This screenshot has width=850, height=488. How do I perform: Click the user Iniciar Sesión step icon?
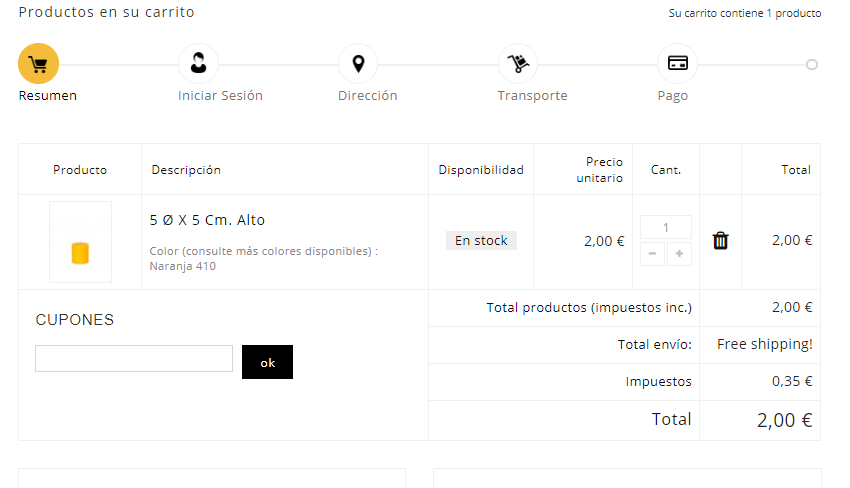click(x=198, y=64)
